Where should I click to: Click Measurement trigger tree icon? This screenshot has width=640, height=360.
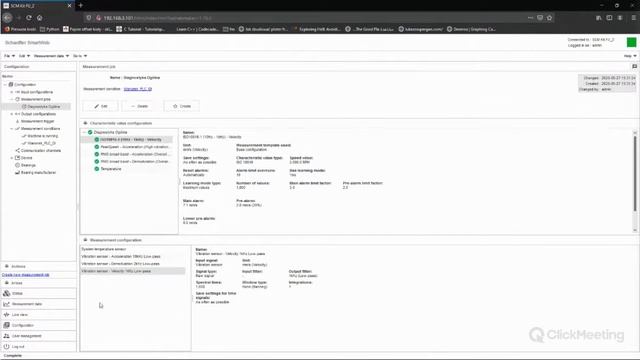18,121
